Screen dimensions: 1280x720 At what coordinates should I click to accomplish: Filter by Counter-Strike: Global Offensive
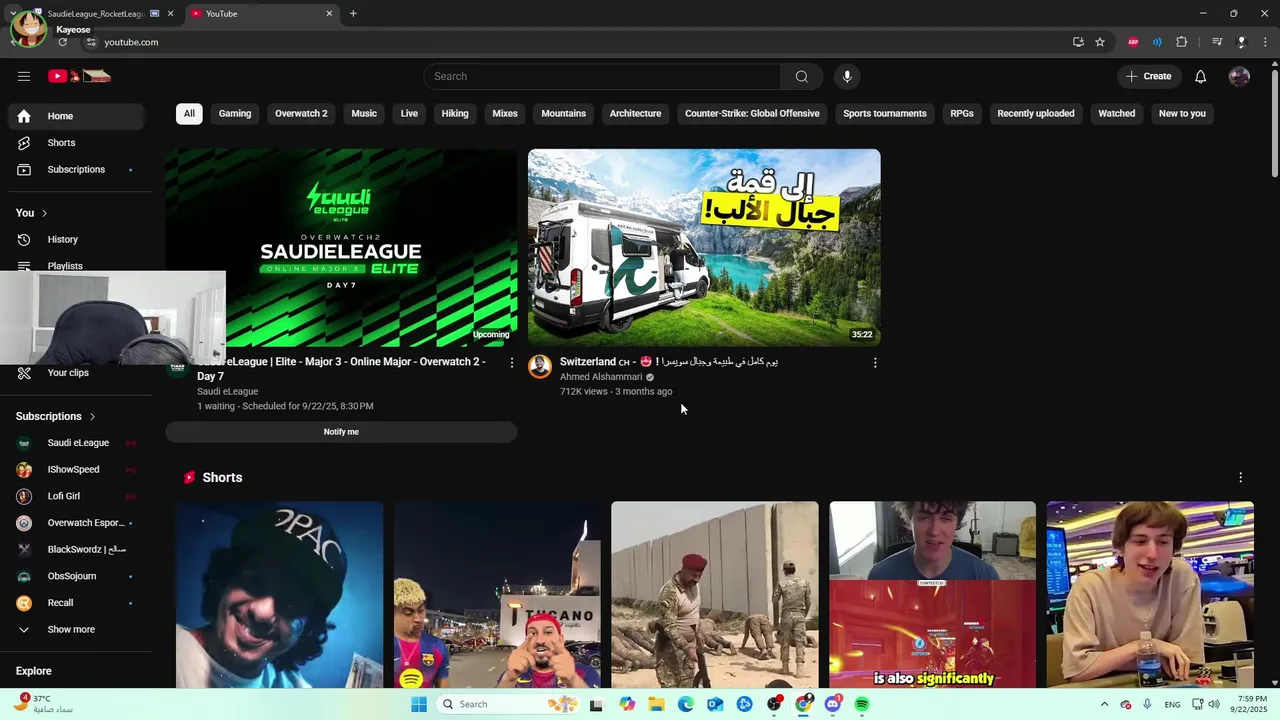point(752,114)
